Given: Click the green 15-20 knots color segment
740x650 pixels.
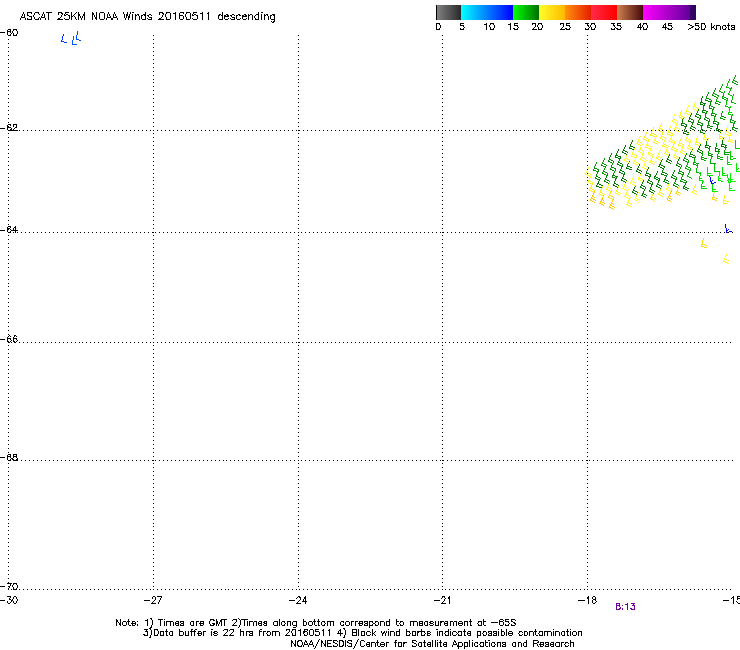Looking at the screenshot, I should tap(526, 12).
